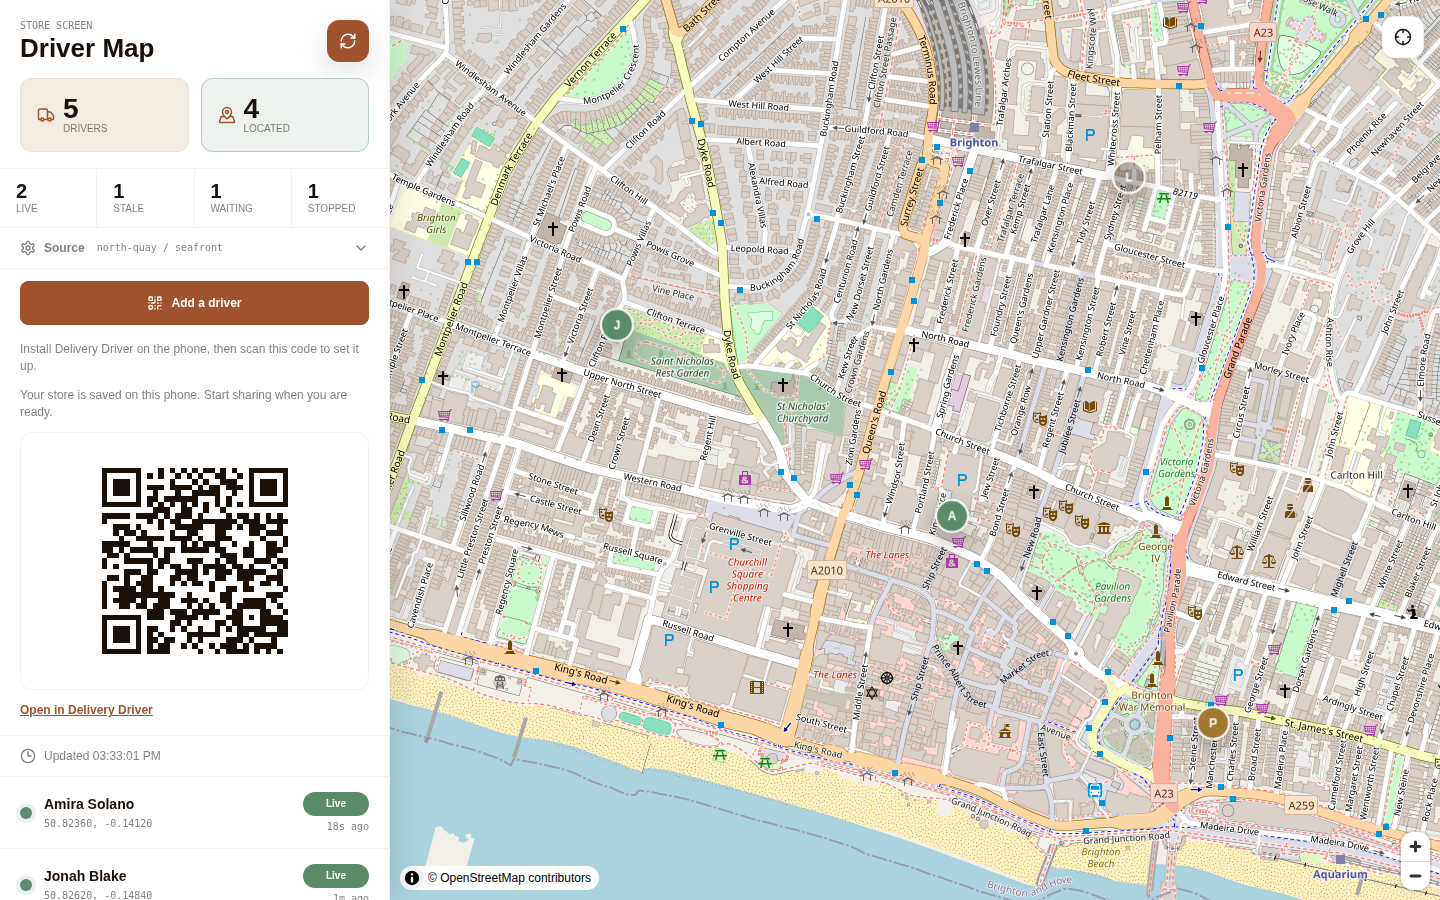This screenshot has width=1440, height=900.
Task: Select driver marker A on map
Action: 952,516
